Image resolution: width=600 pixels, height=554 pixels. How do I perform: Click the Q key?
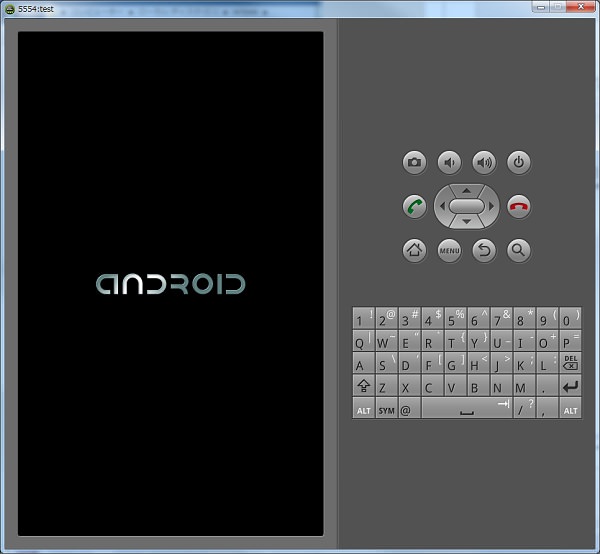coord(364,340)
